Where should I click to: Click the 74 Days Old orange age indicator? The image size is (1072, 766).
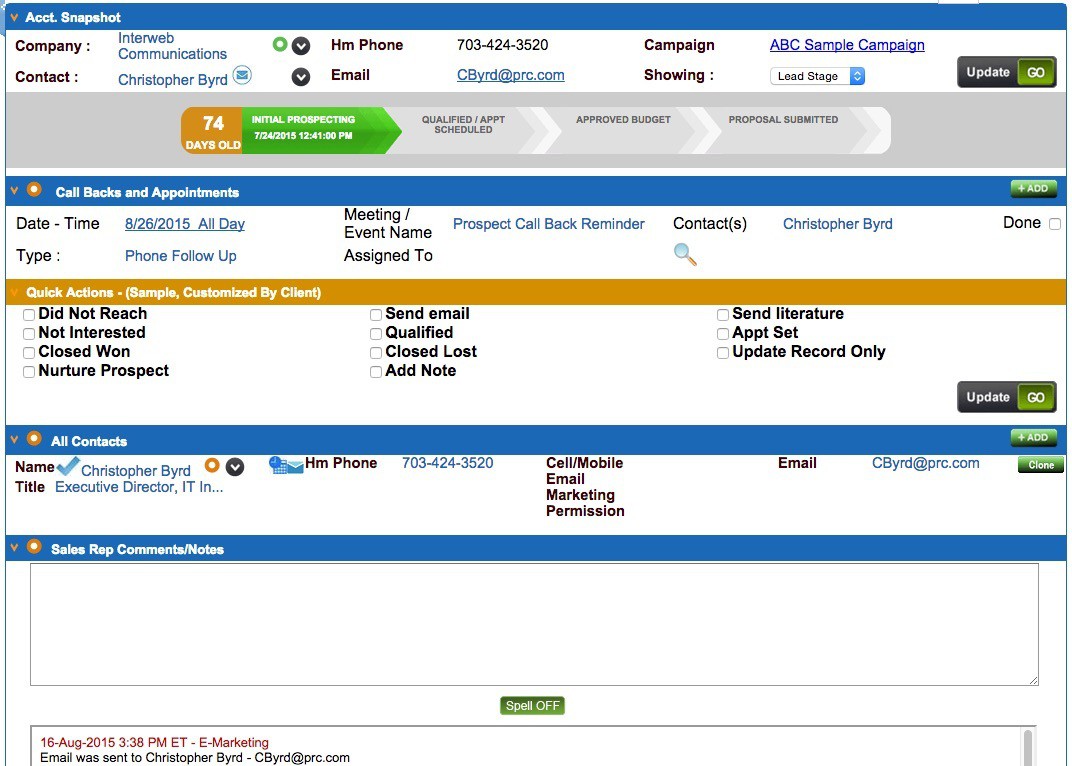tap(212, 130)
